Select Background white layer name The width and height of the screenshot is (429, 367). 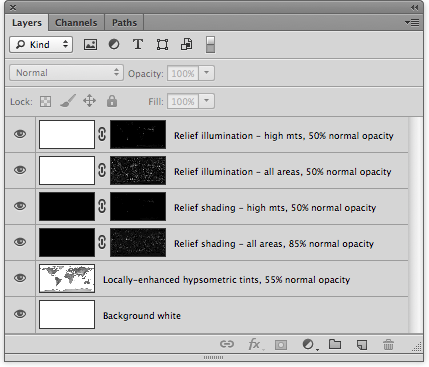pos(142,316)
